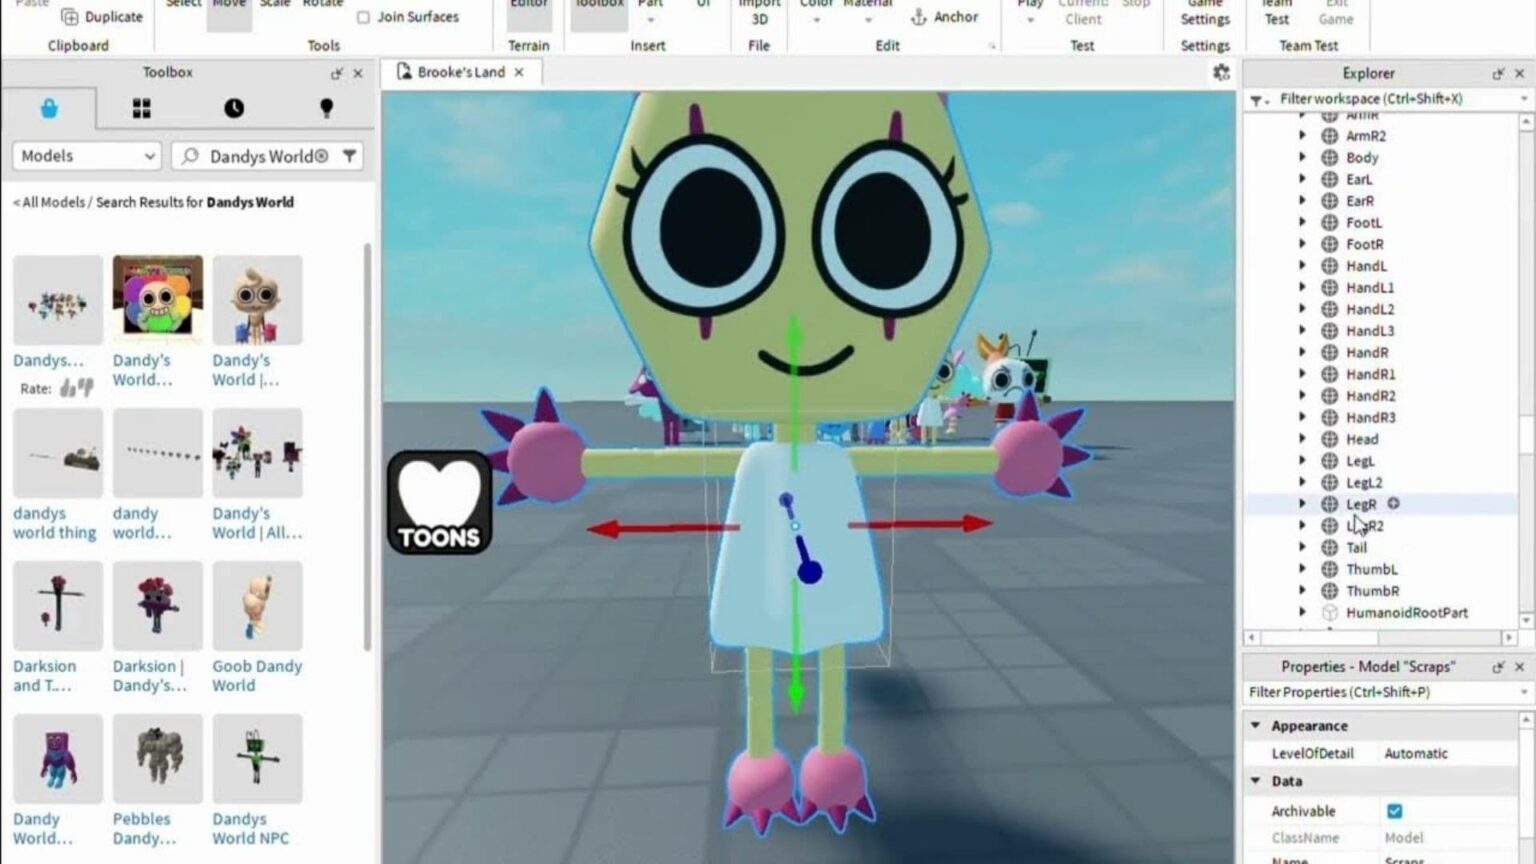Select the Pebbles Dandy model thumbnail

[x=158, y=759]
